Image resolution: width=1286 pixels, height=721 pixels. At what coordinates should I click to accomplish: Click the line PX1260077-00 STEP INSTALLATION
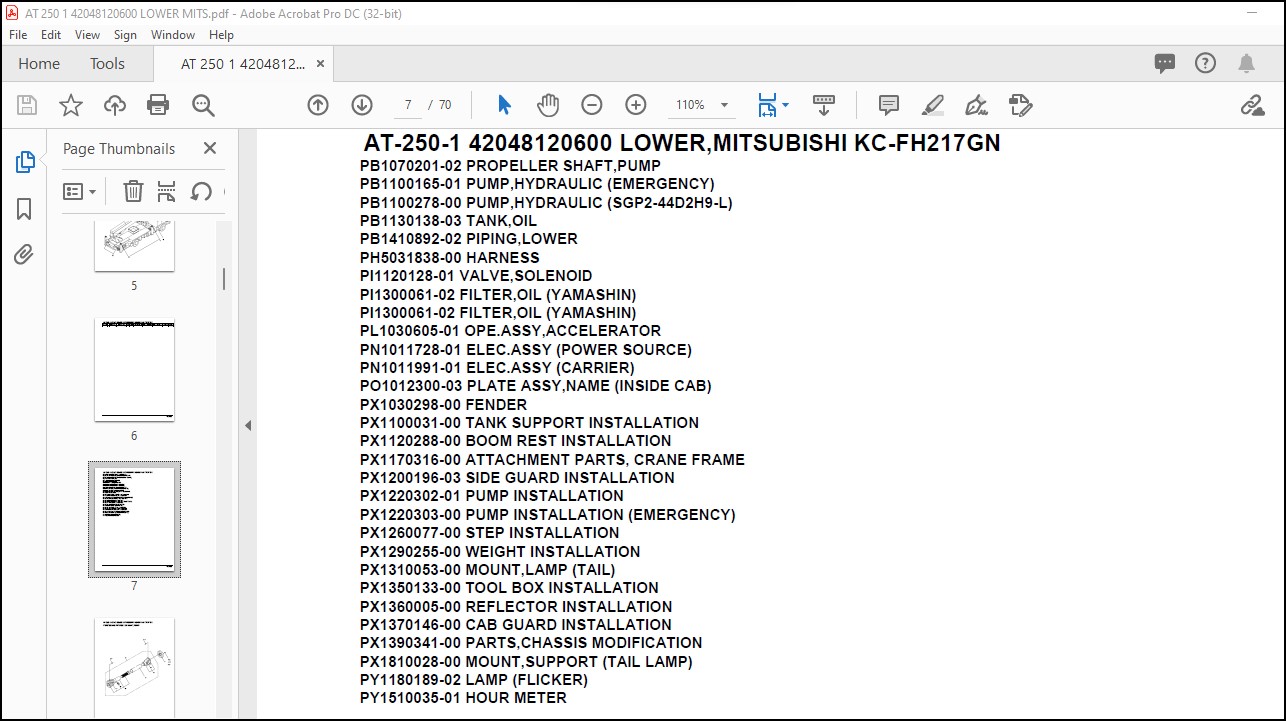tap(489, 533)
